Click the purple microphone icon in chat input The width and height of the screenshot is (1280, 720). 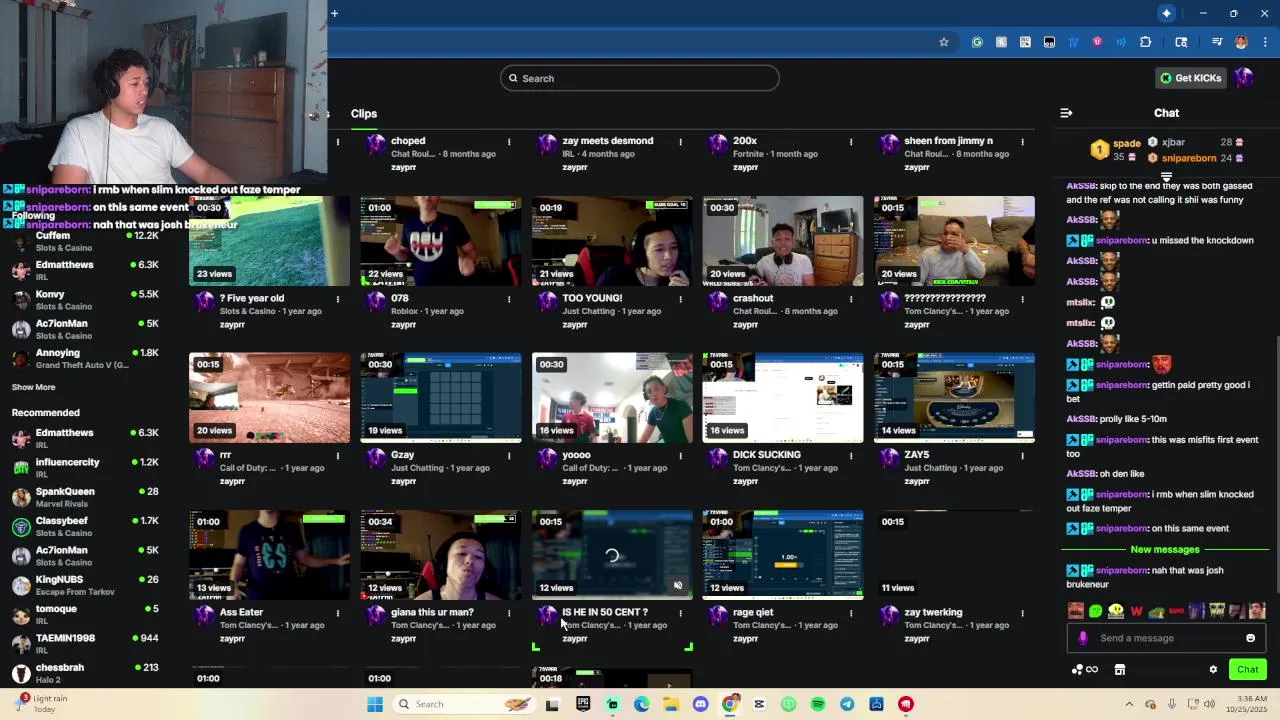click(1083, 638)
